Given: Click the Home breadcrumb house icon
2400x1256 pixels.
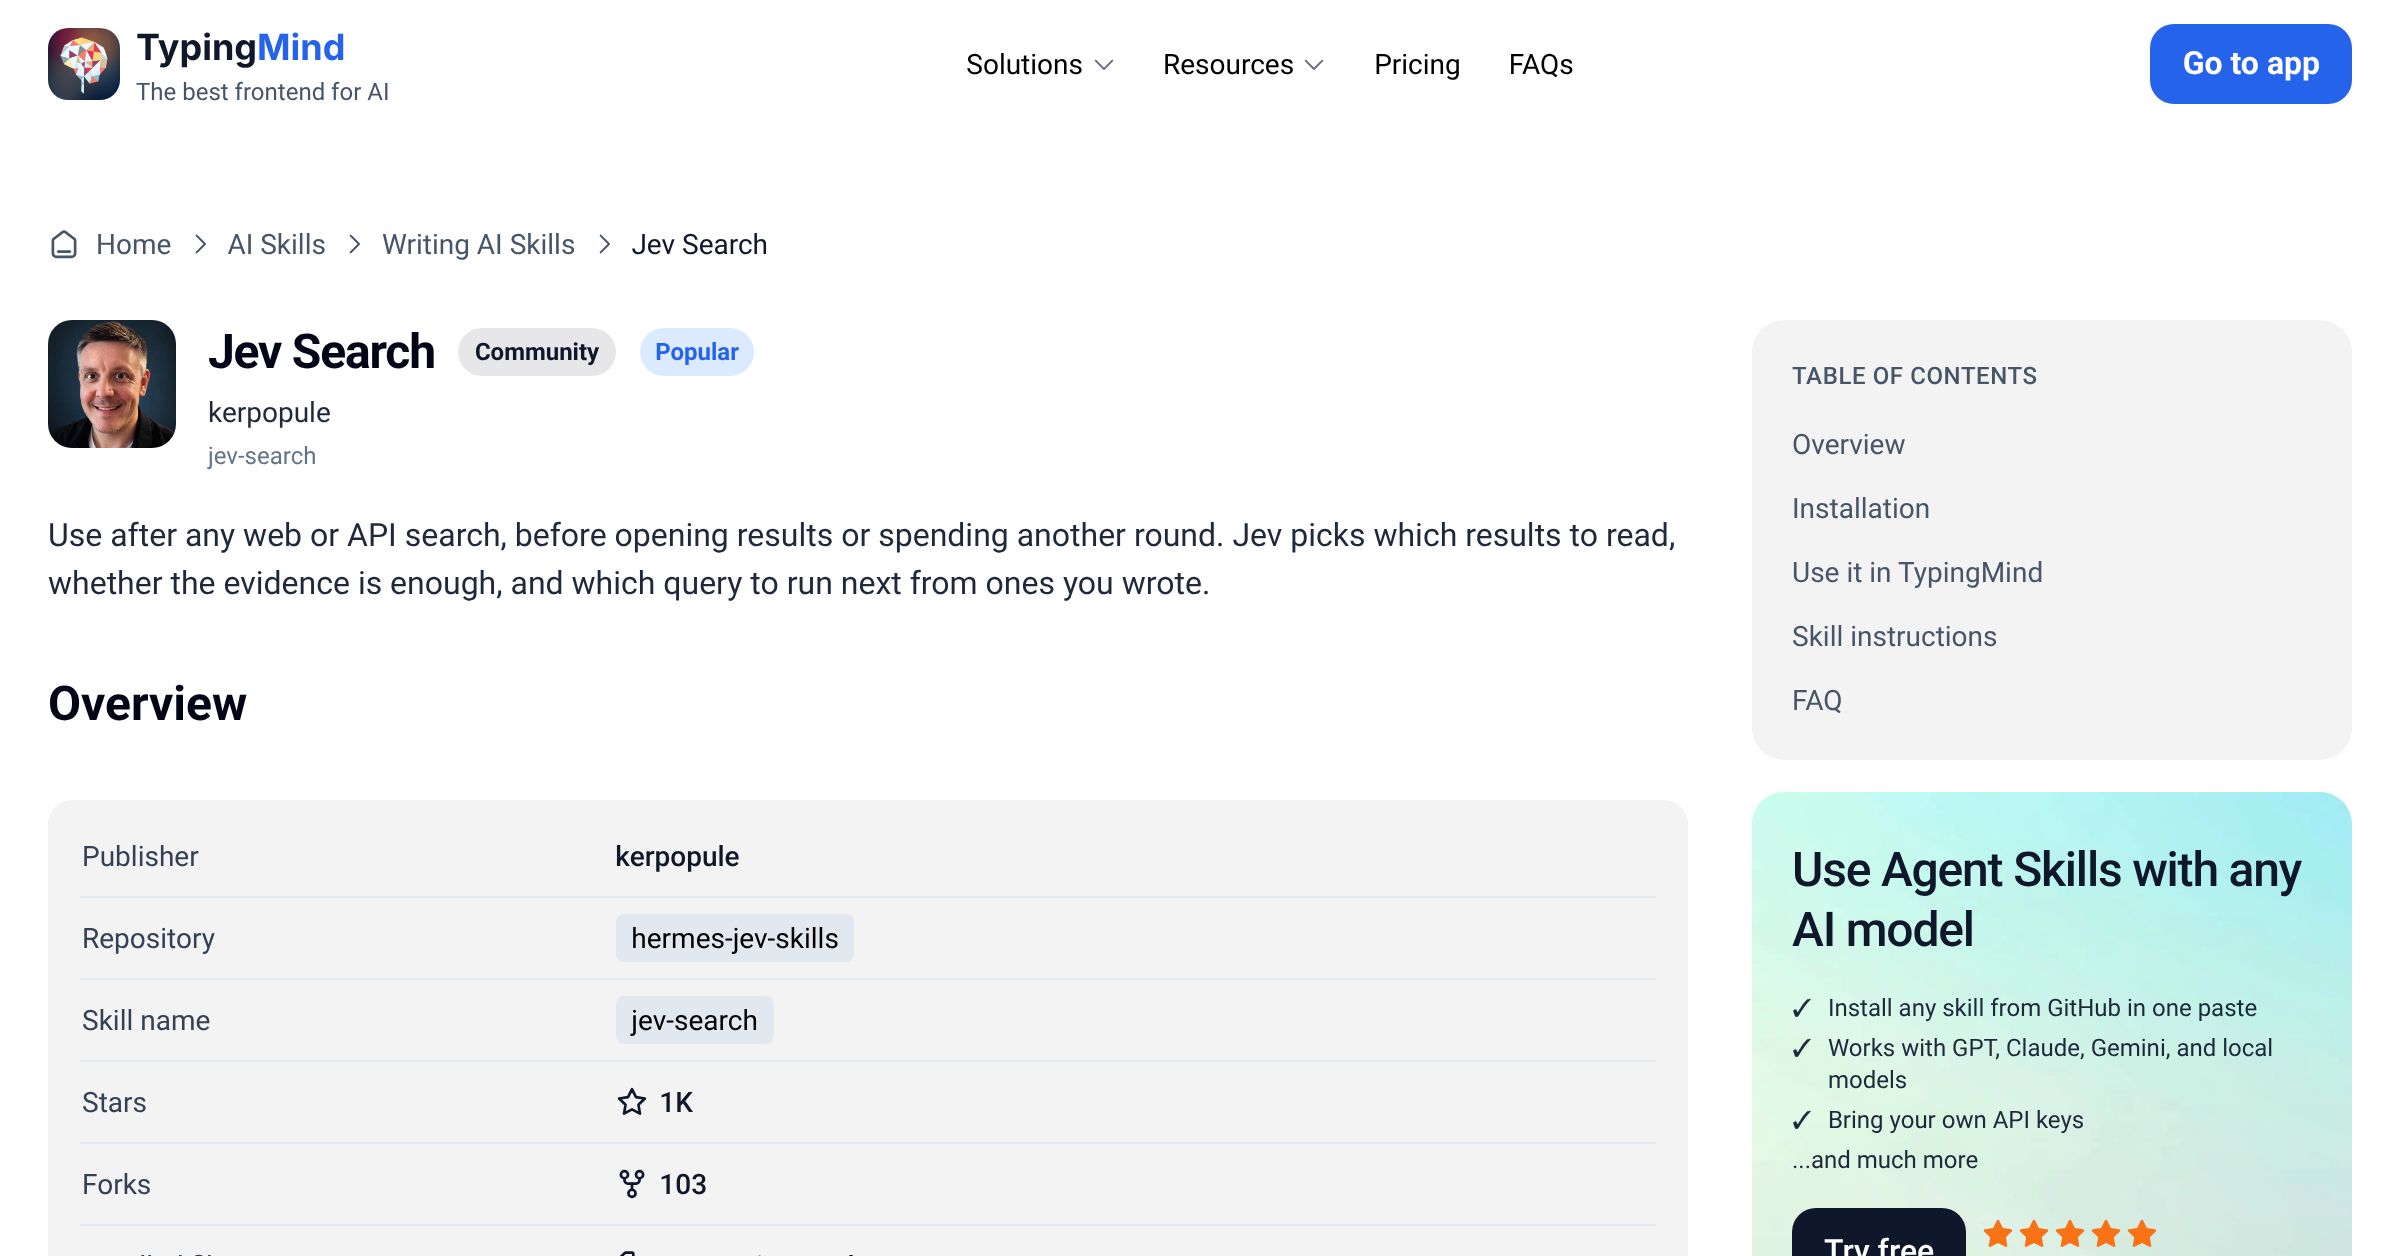Looking at the screenshot, I should [x=64, y=244].
